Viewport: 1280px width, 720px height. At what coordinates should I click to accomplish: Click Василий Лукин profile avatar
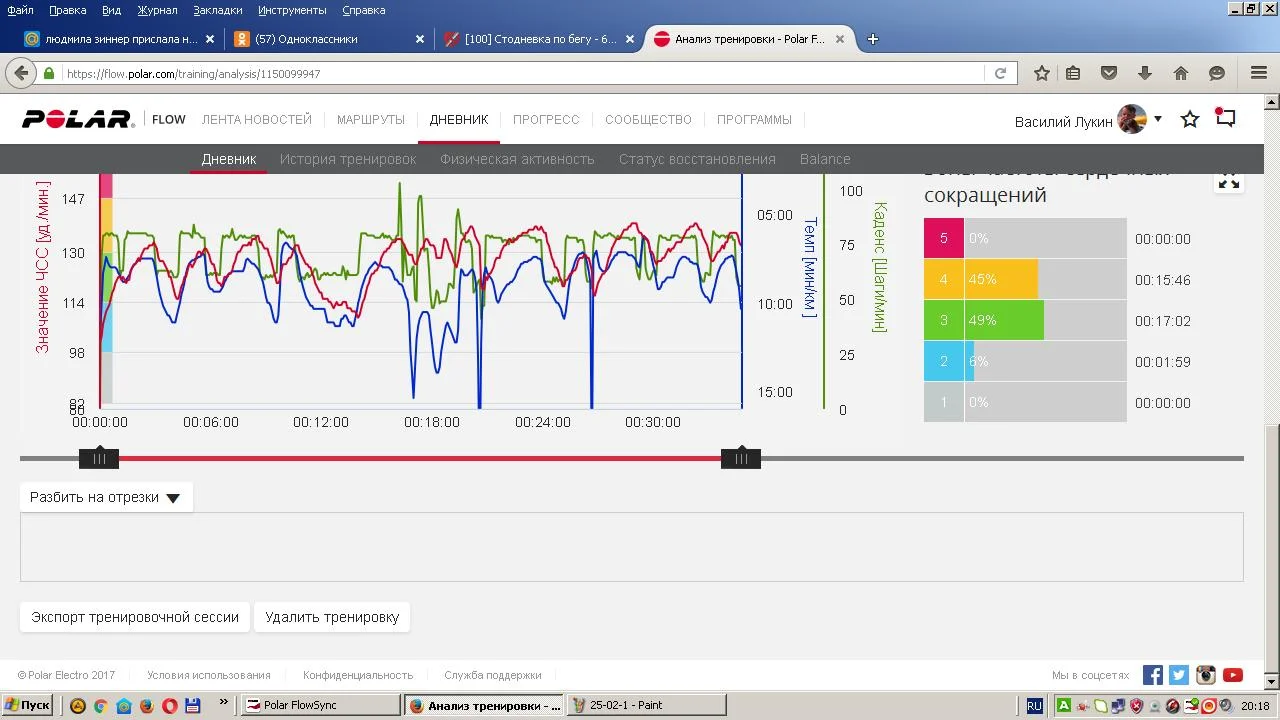pyautogui.click(x=1132, y=119)
